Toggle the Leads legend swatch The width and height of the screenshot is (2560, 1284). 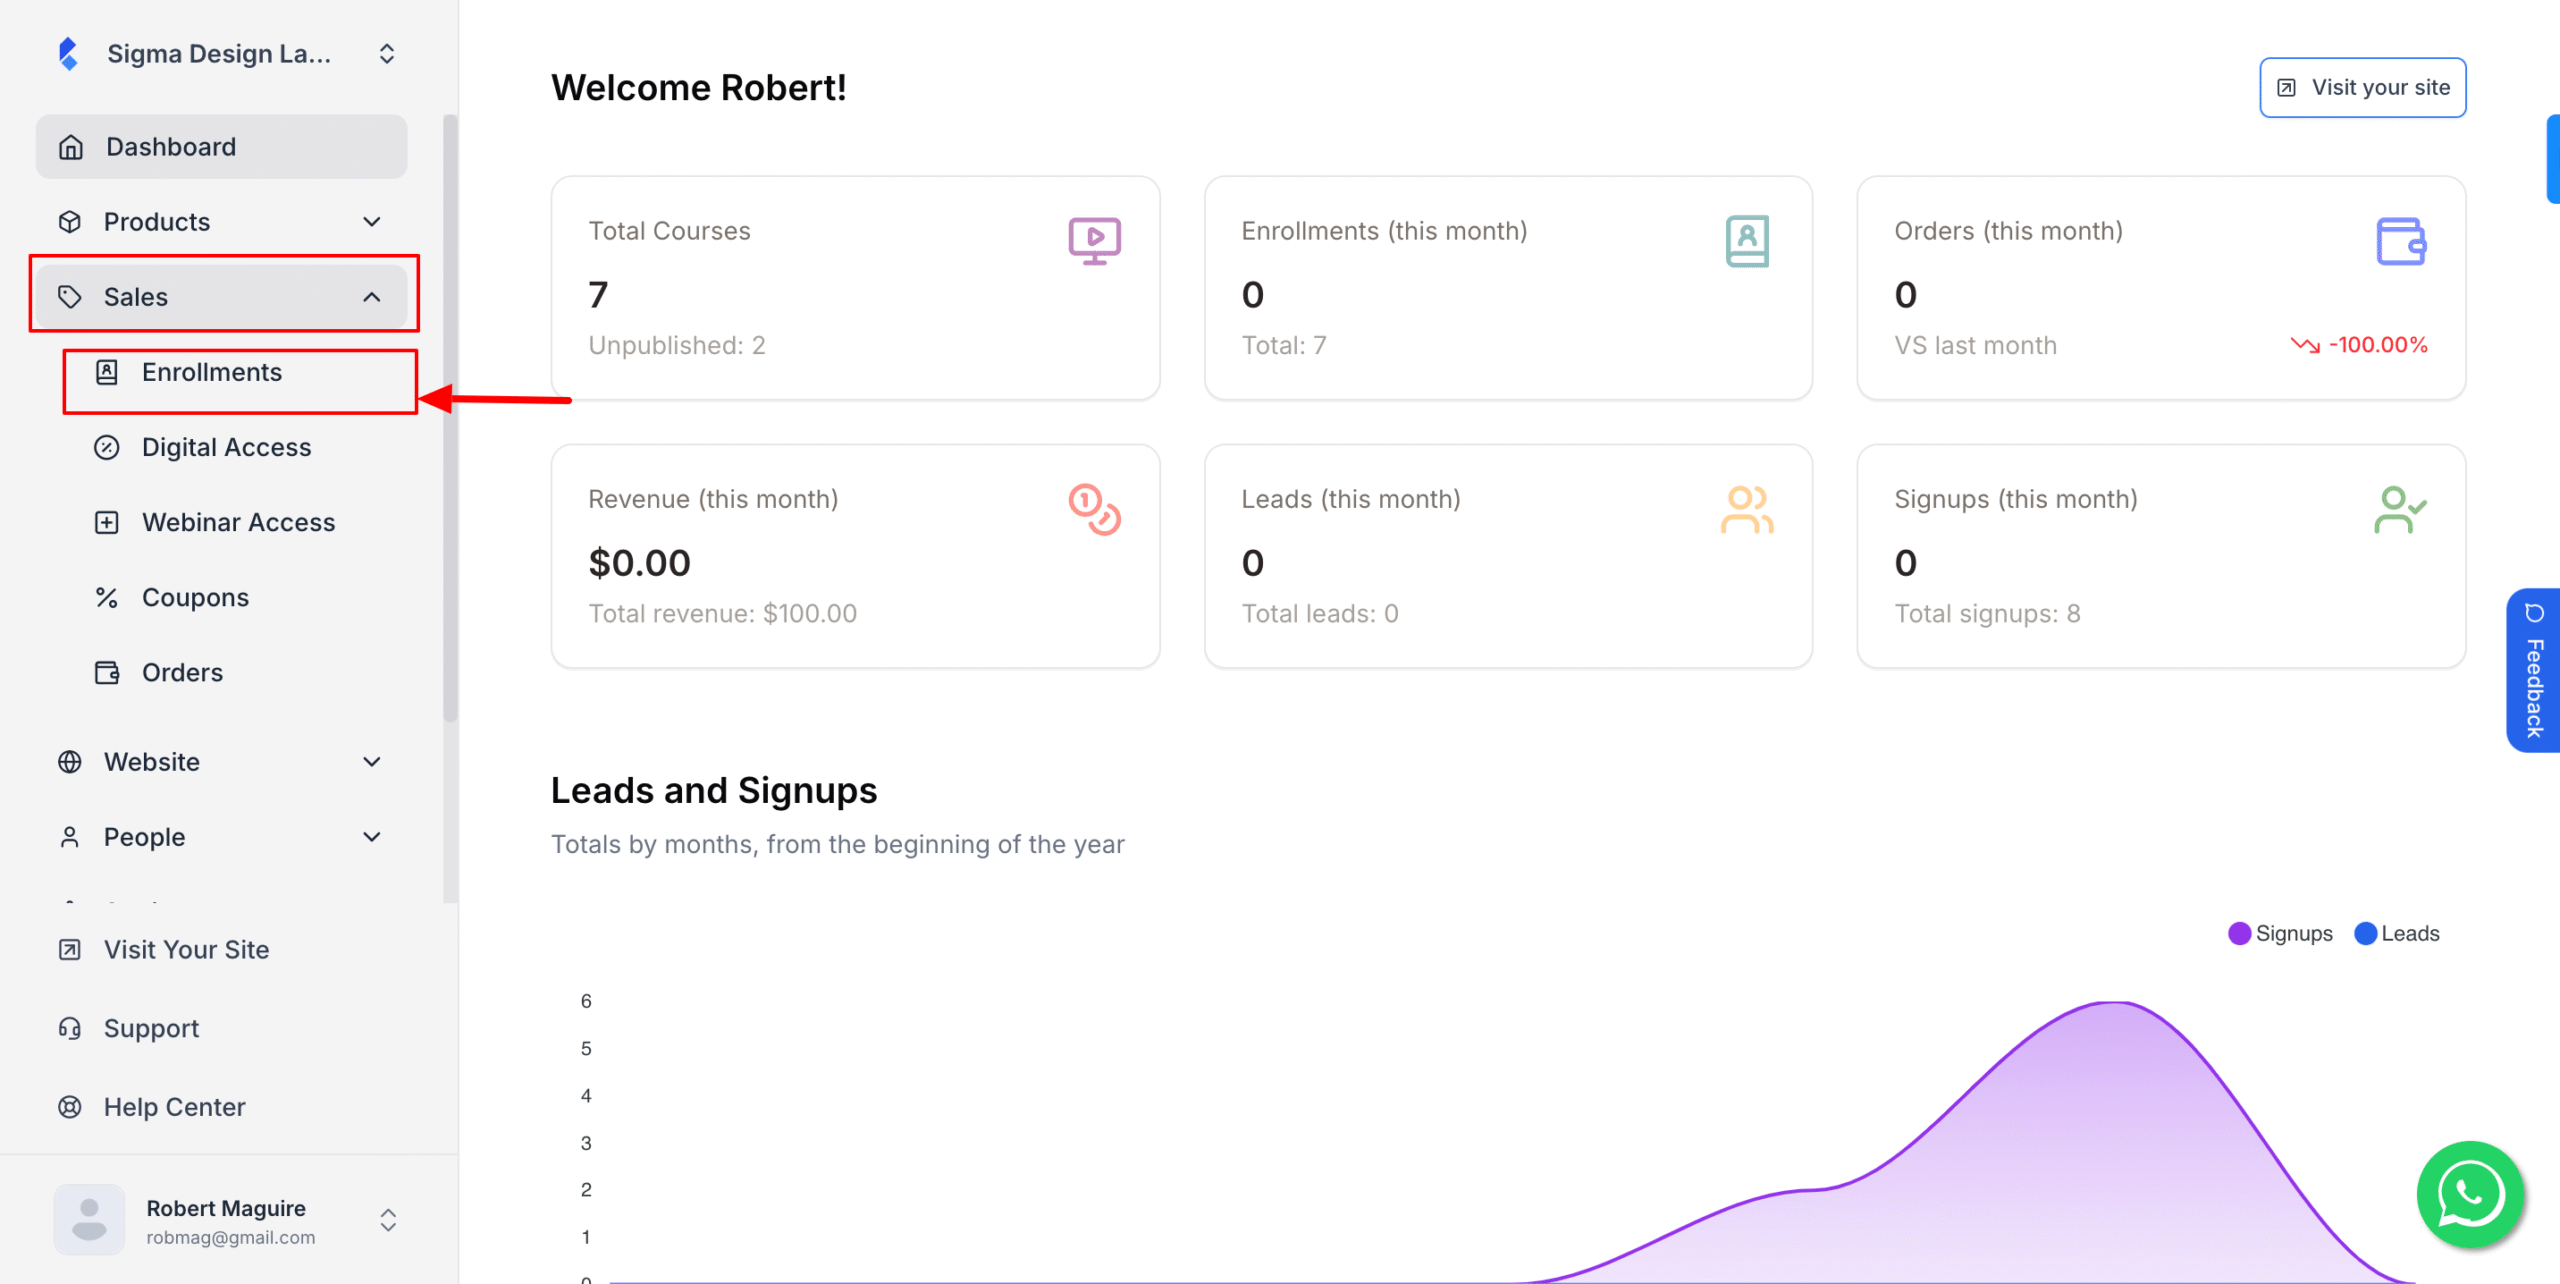(2365, 933)
